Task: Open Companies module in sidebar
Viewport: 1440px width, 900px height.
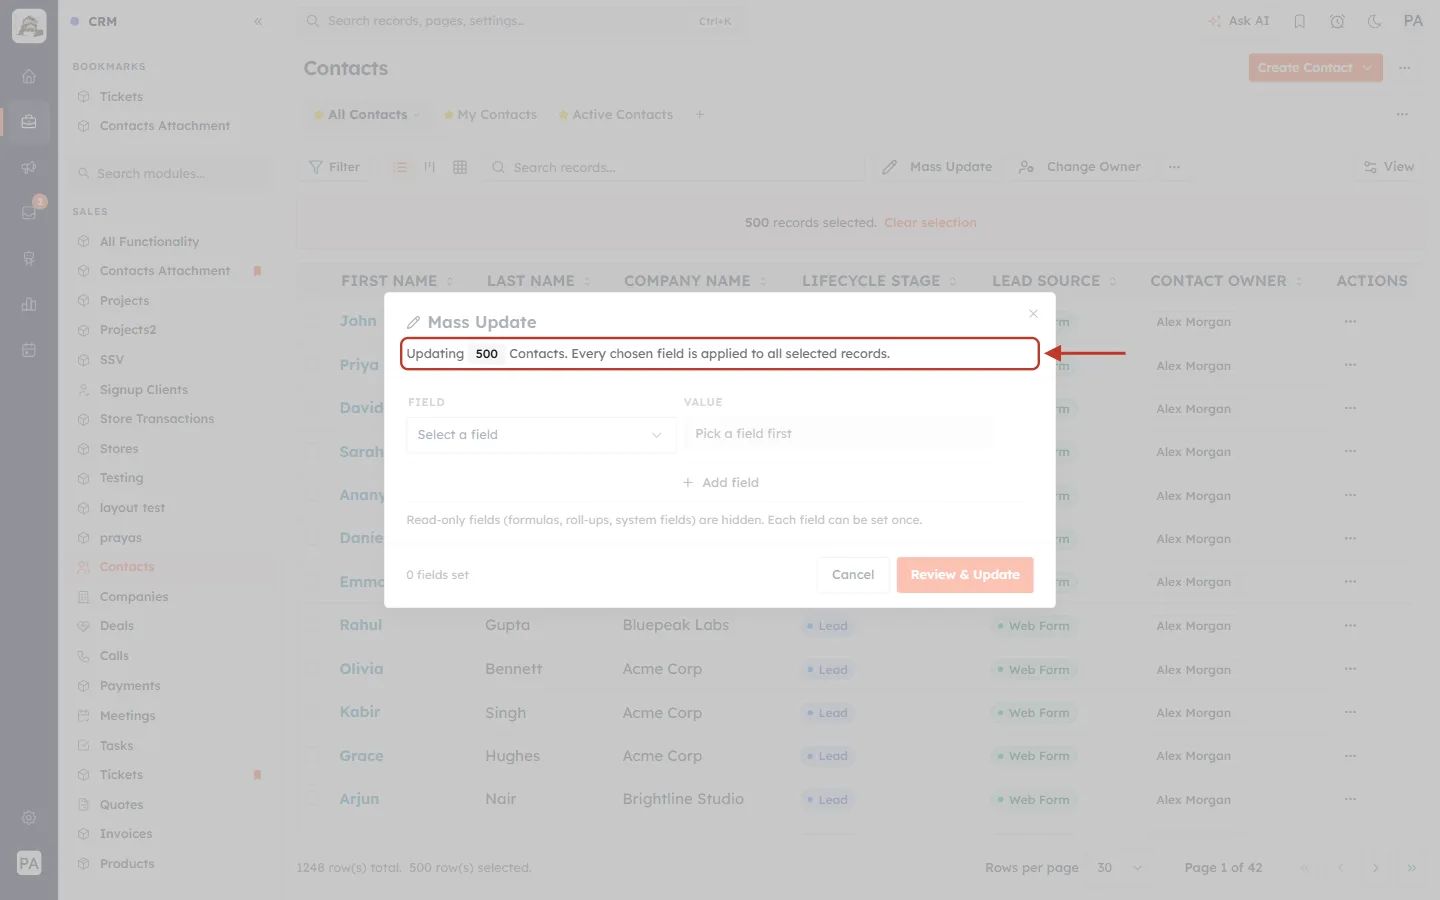Action: pos(134,597)
